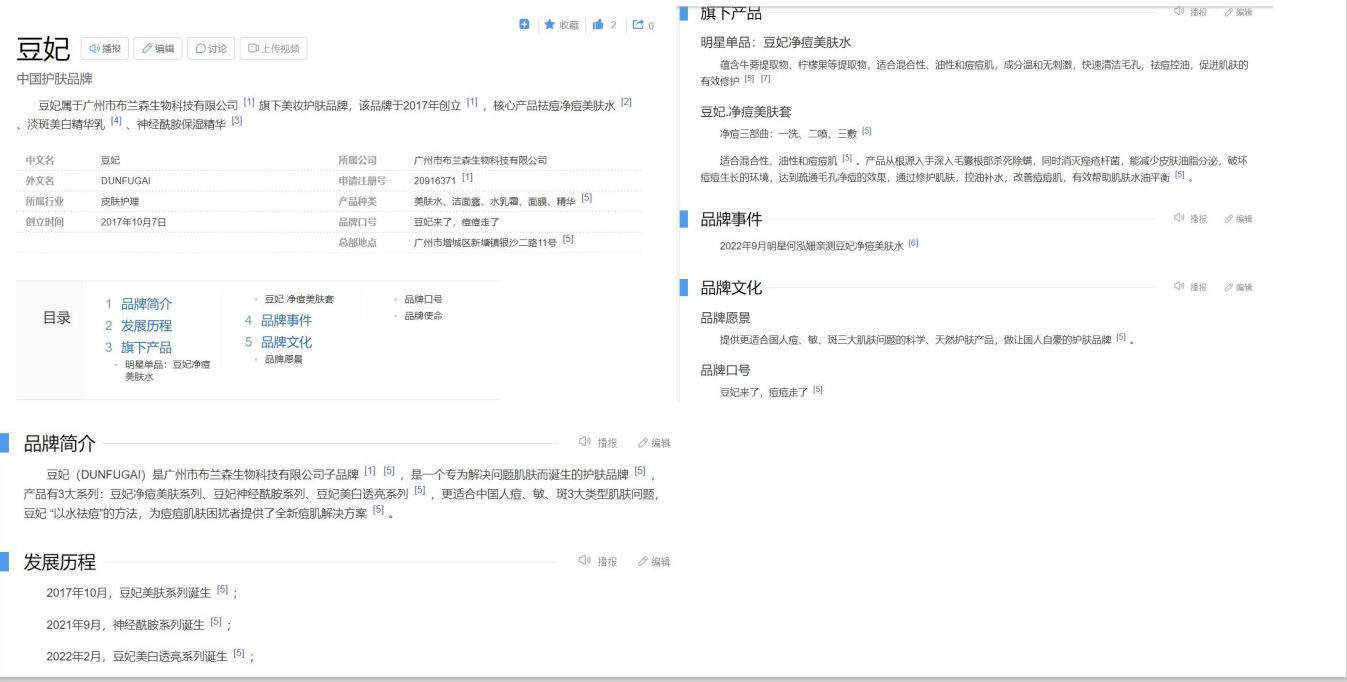Click the share icon at top
The height and width of the screenshot is (682, 1347).
pos(637,25)
